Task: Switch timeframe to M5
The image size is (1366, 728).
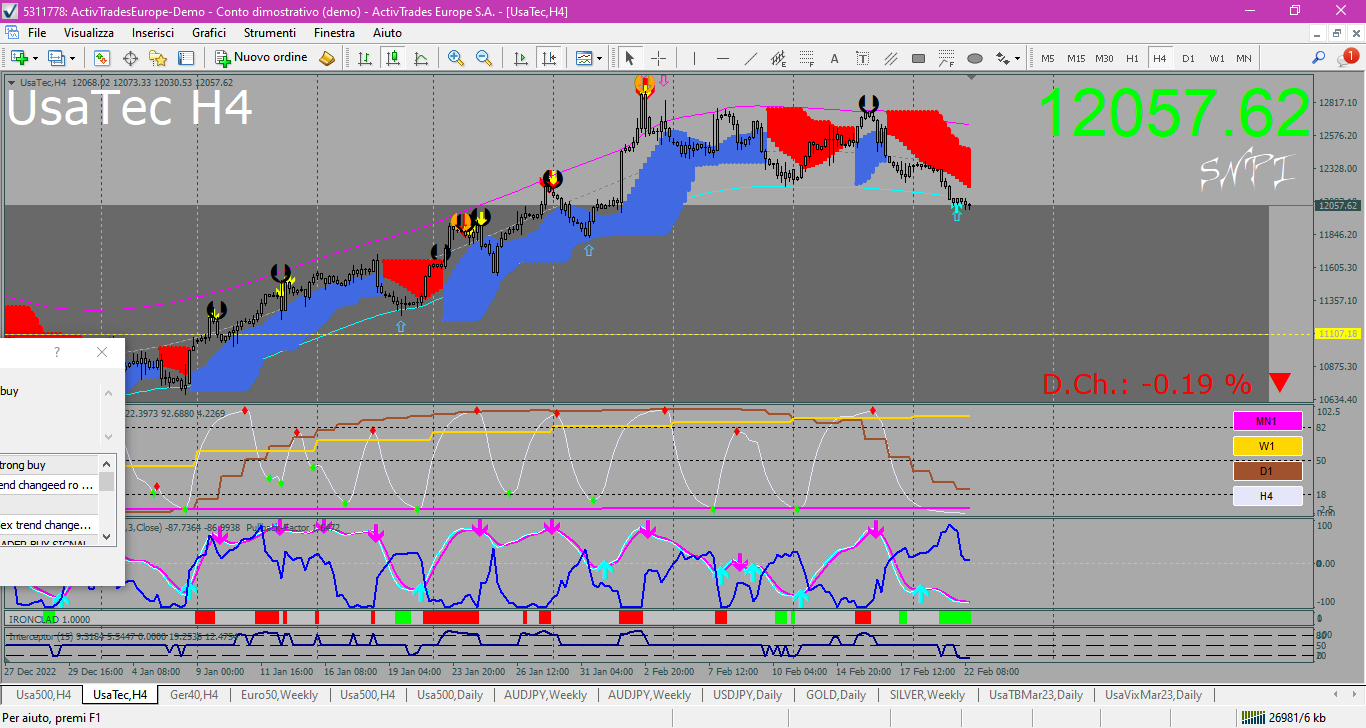Action: coord(1047,58)
